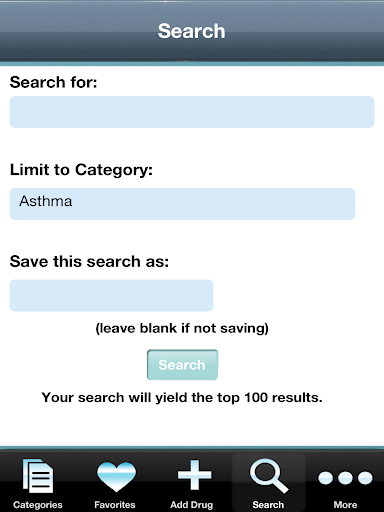Tap the Favorites heart icon
The height and width of the screenshot is (512, 384).
(x=116, y=477)
